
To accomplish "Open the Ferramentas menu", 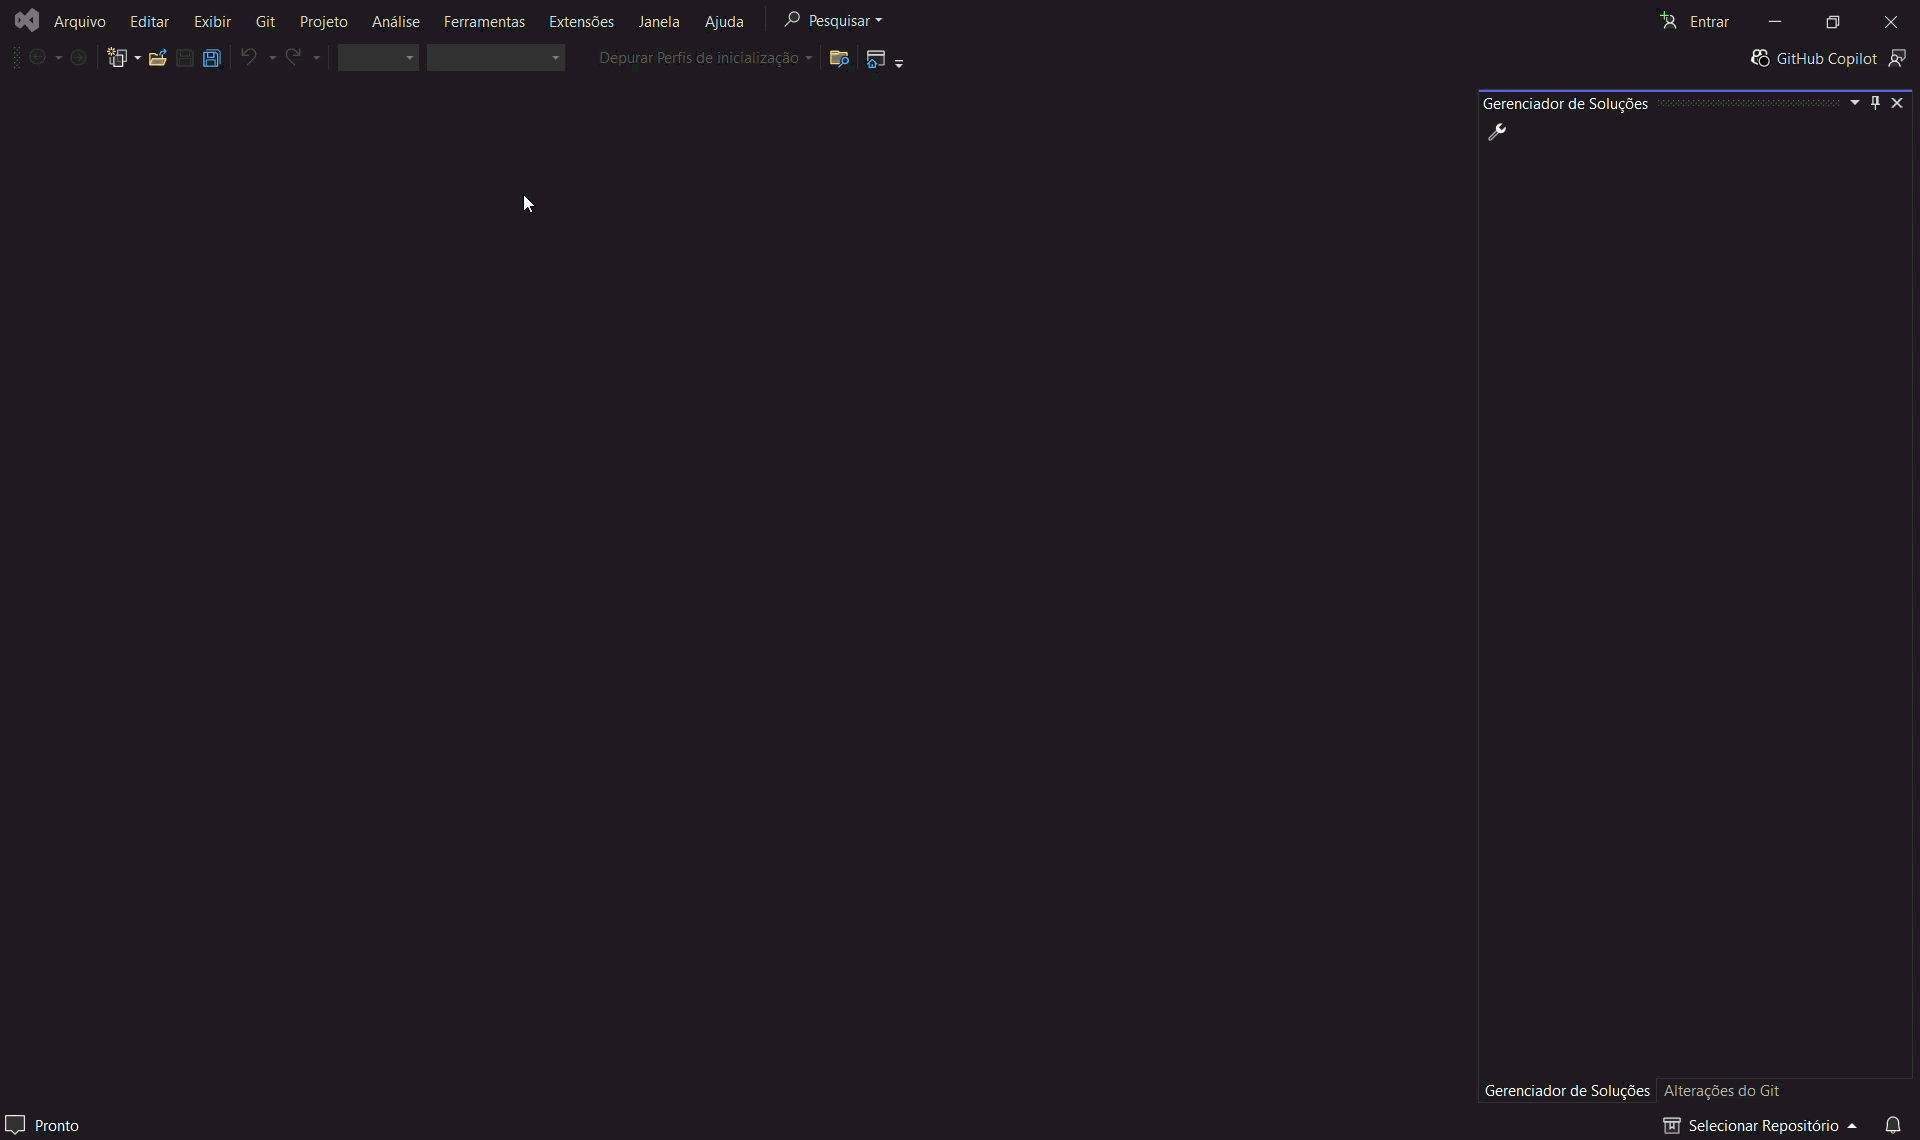I will 484,21.
